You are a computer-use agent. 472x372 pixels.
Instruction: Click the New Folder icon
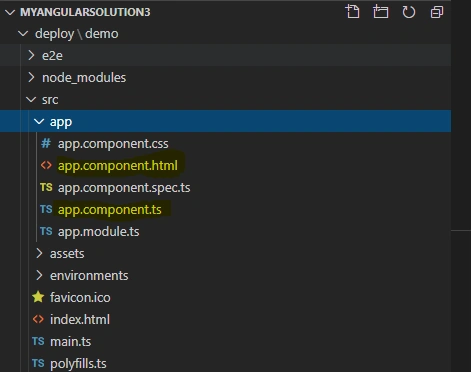point(380,12)
